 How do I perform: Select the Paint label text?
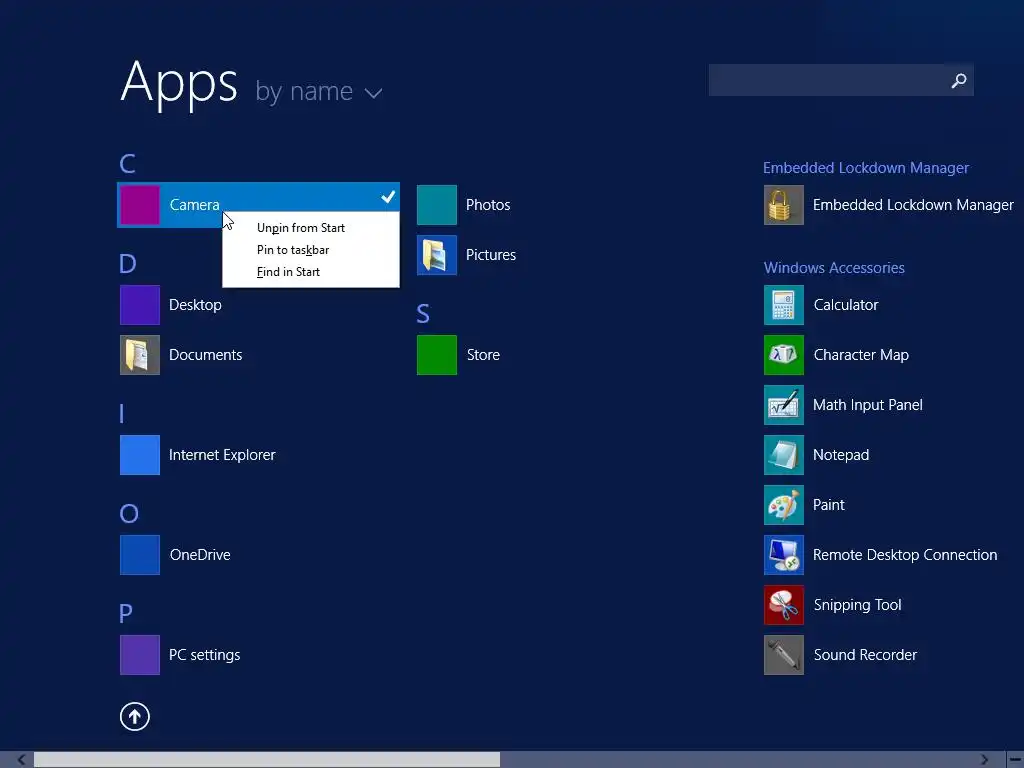(x=828, y=505)
